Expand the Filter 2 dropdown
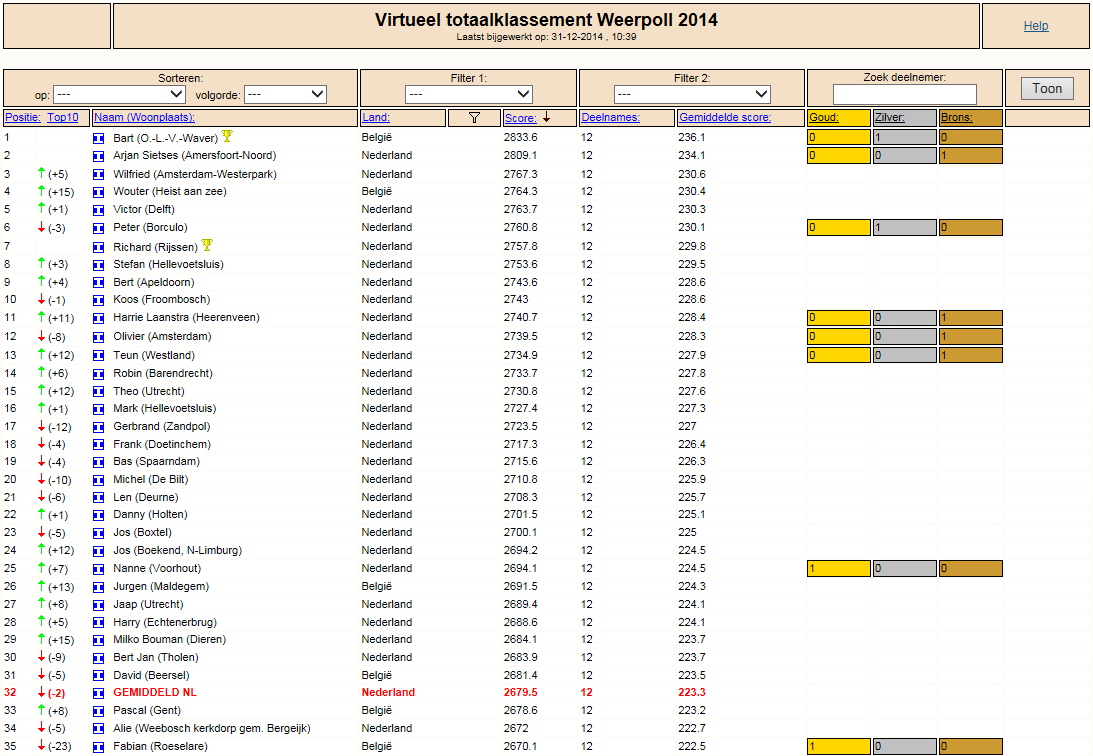Image resolution: width=1093 pixels, height=756 pixels. [x=692, y=94]
